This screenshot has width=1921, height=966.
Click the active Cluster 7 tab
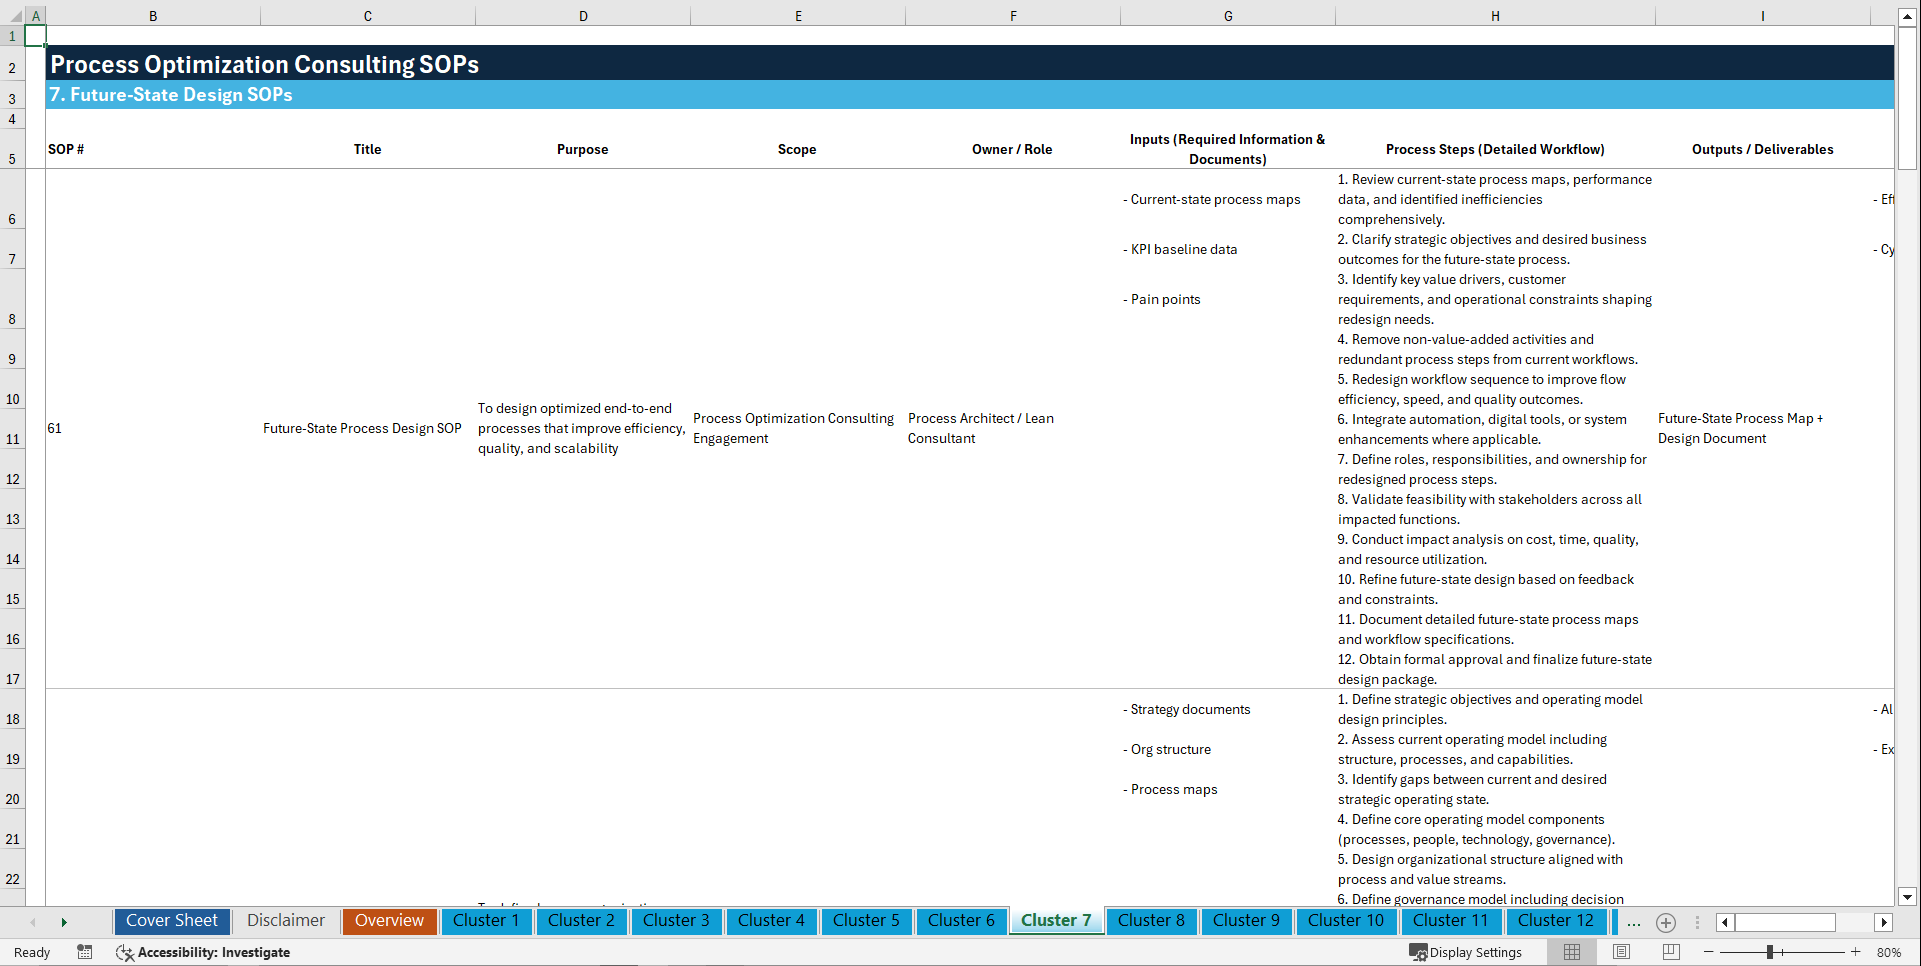1056,921
